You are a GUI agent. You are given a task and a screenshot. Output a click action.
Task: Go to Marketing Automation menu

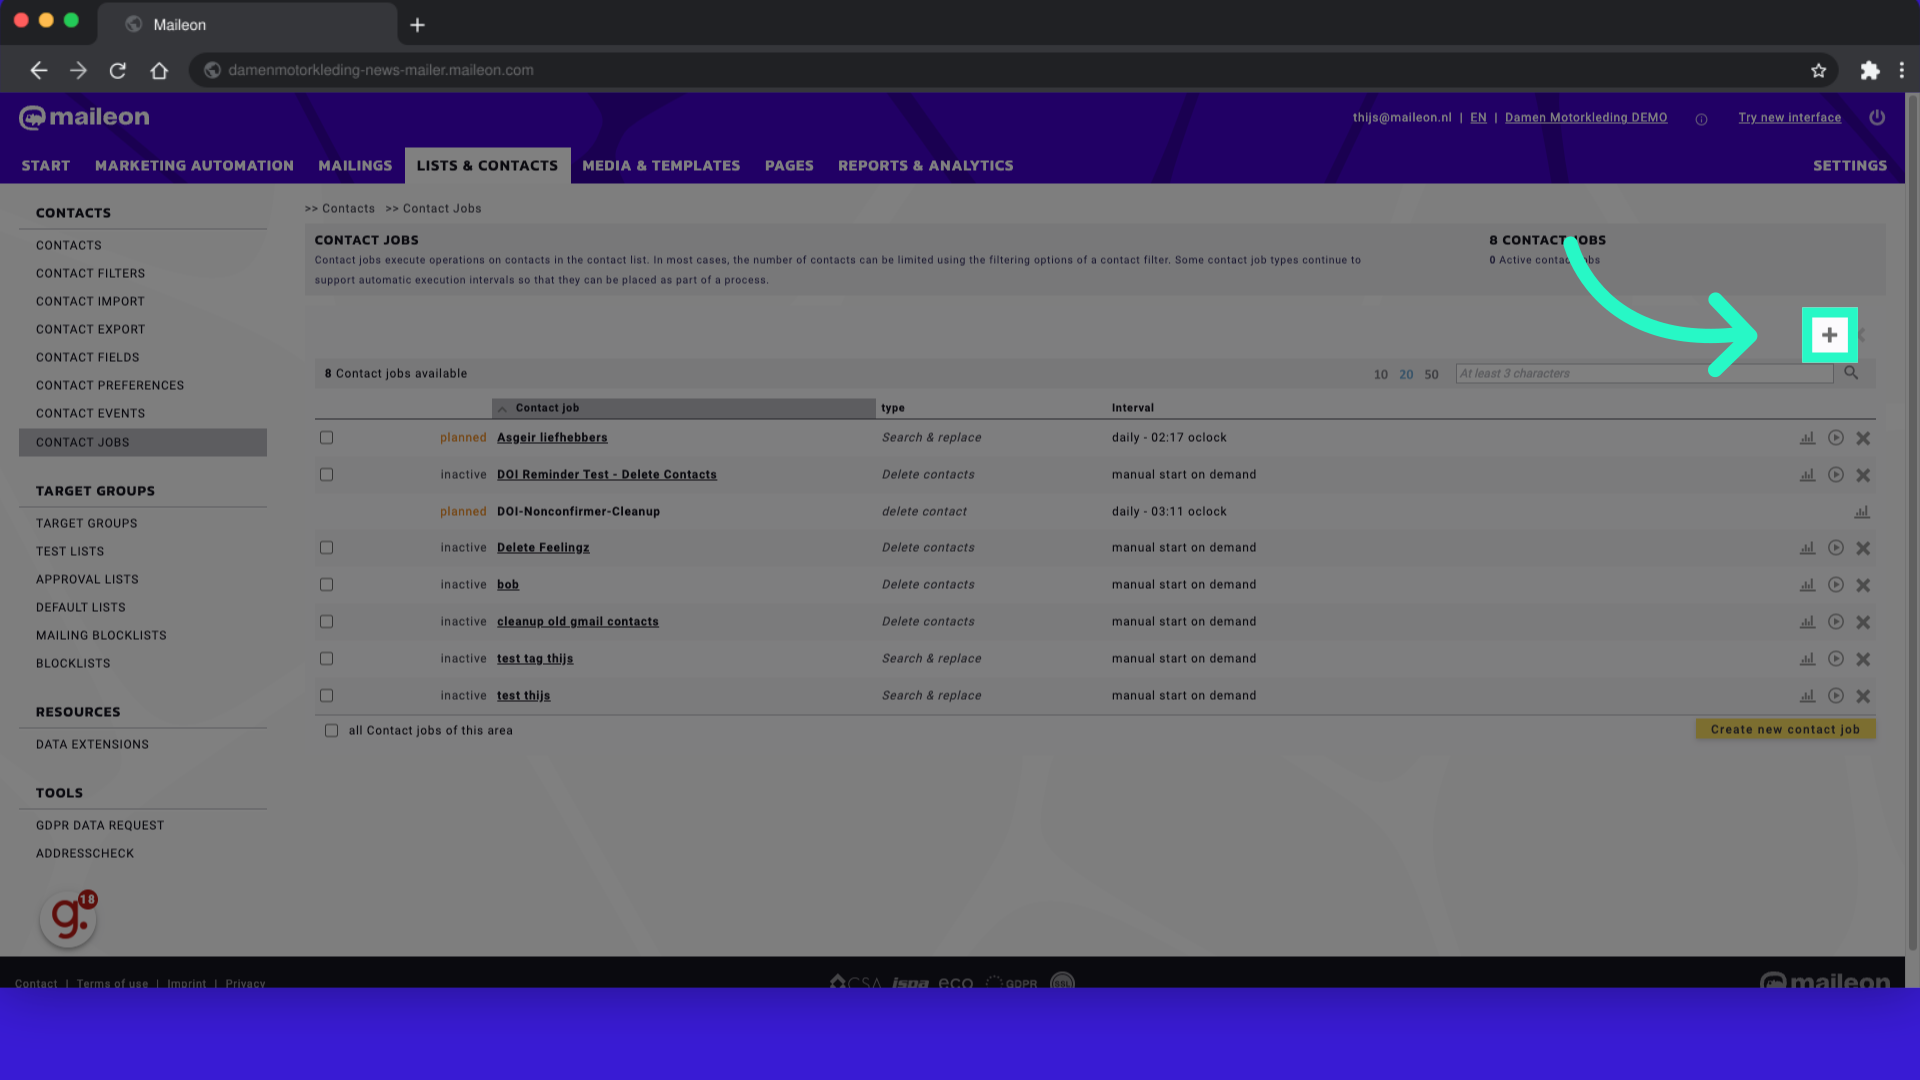coord(194,166)
